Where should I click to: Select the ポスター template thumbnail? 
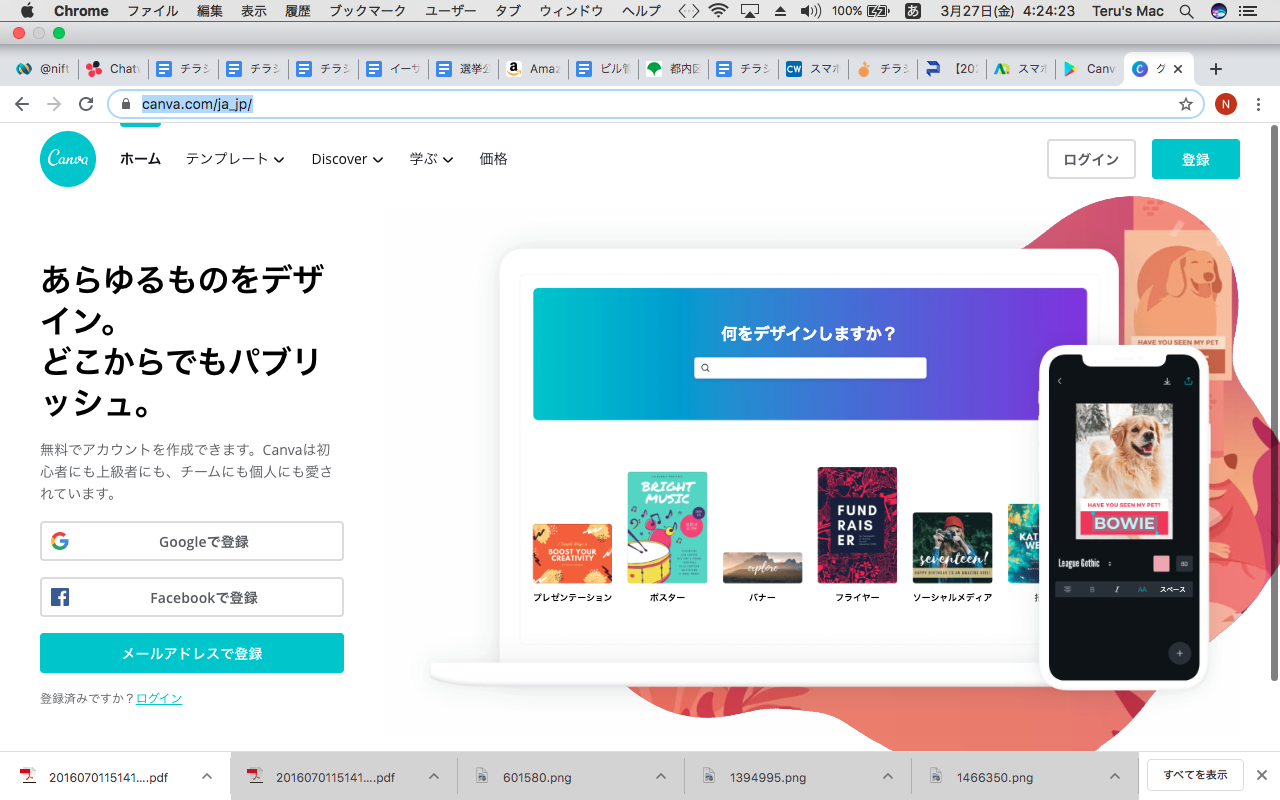(667, 527)
